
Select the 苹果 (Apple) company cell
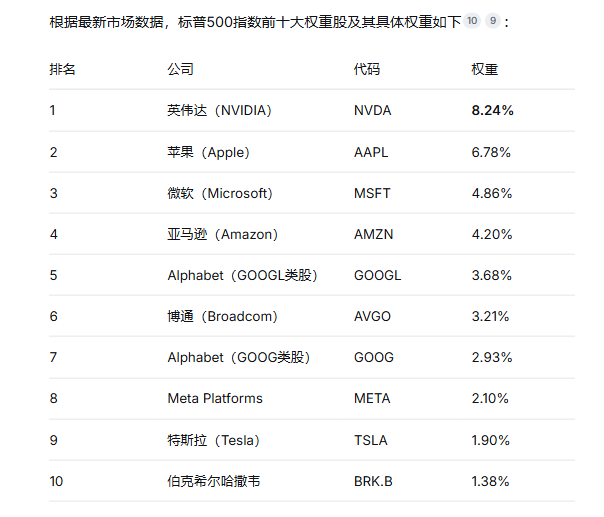(208, 152)
